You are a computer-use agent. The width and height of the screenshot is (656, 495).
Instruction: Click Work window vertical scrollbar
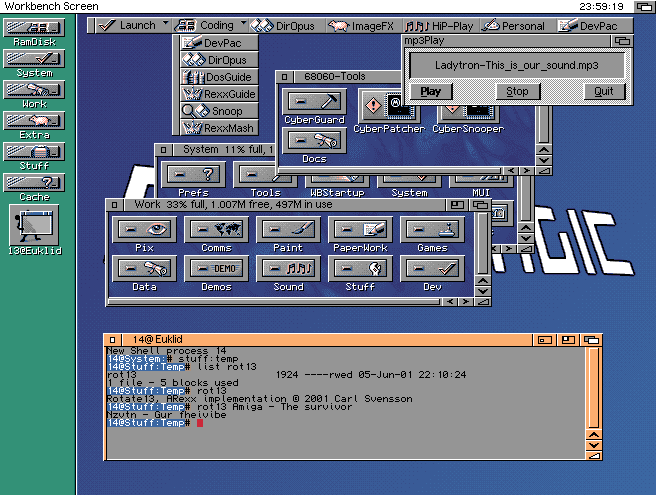pyautogui.click(x=483, y=243)
